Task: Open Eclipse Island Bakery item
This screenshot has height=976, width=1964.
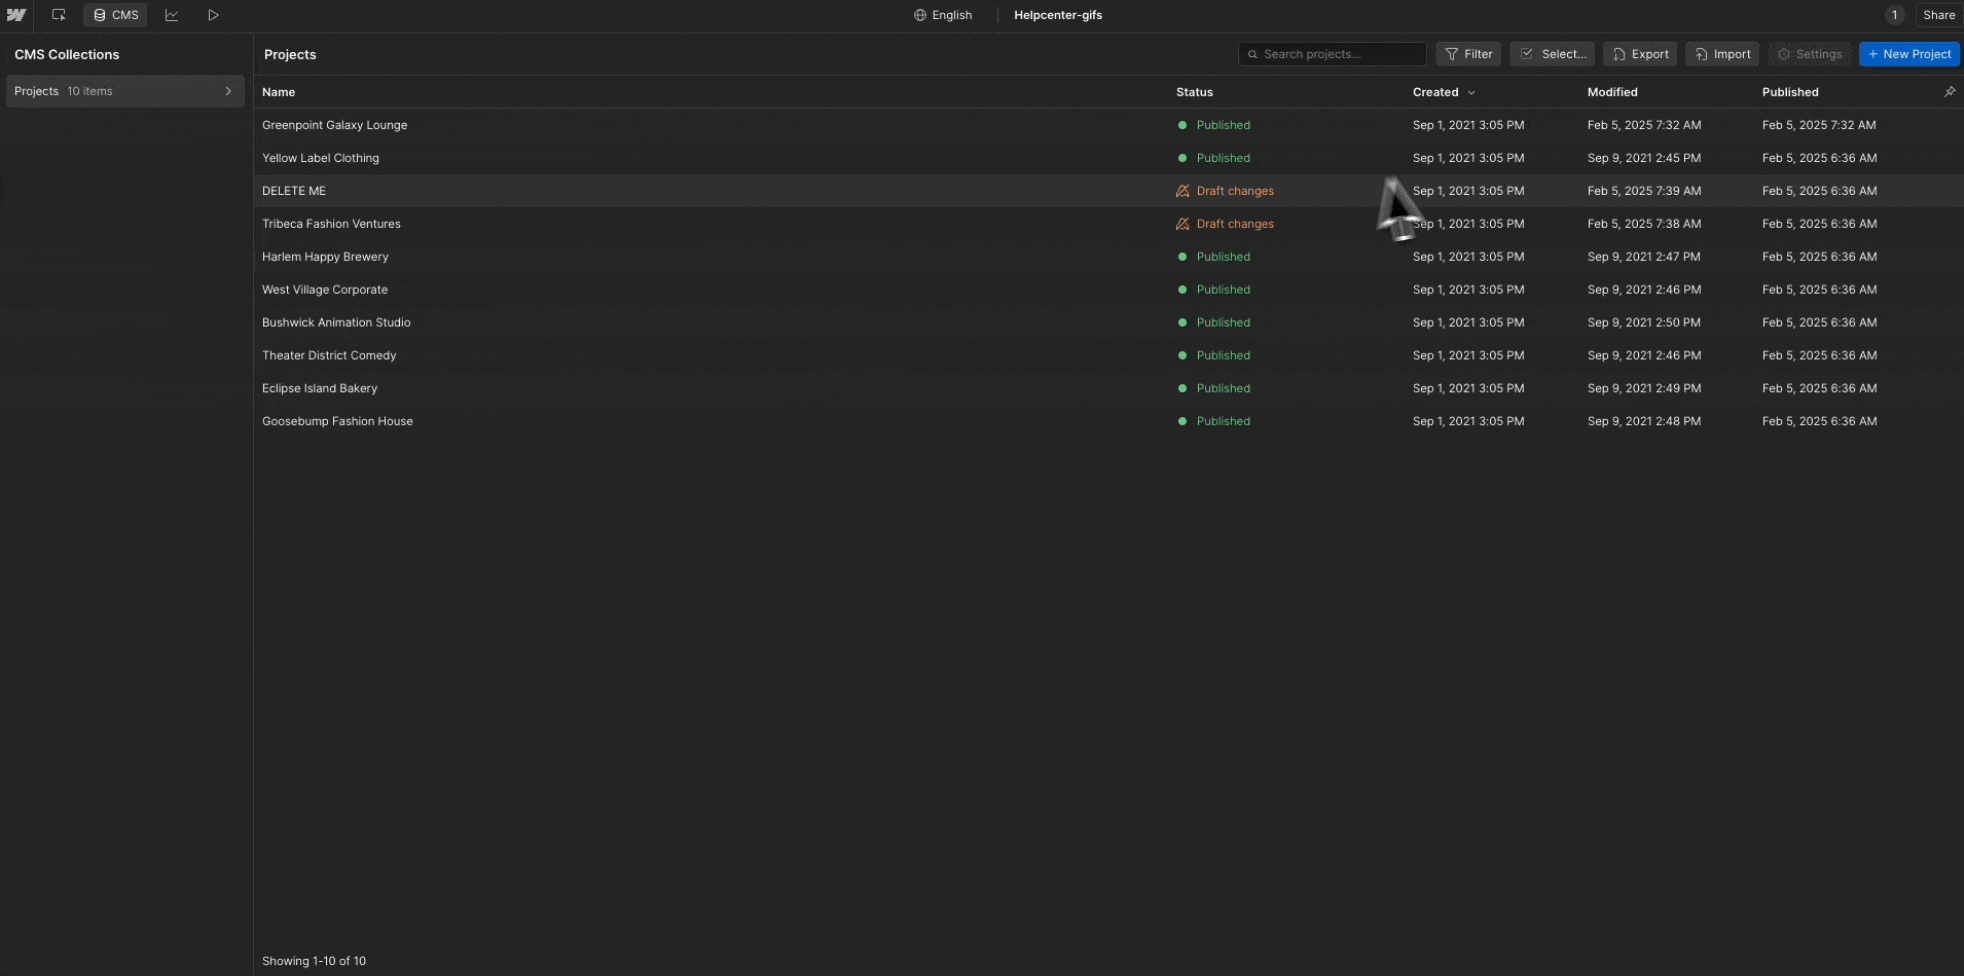Action: (320, 389)
